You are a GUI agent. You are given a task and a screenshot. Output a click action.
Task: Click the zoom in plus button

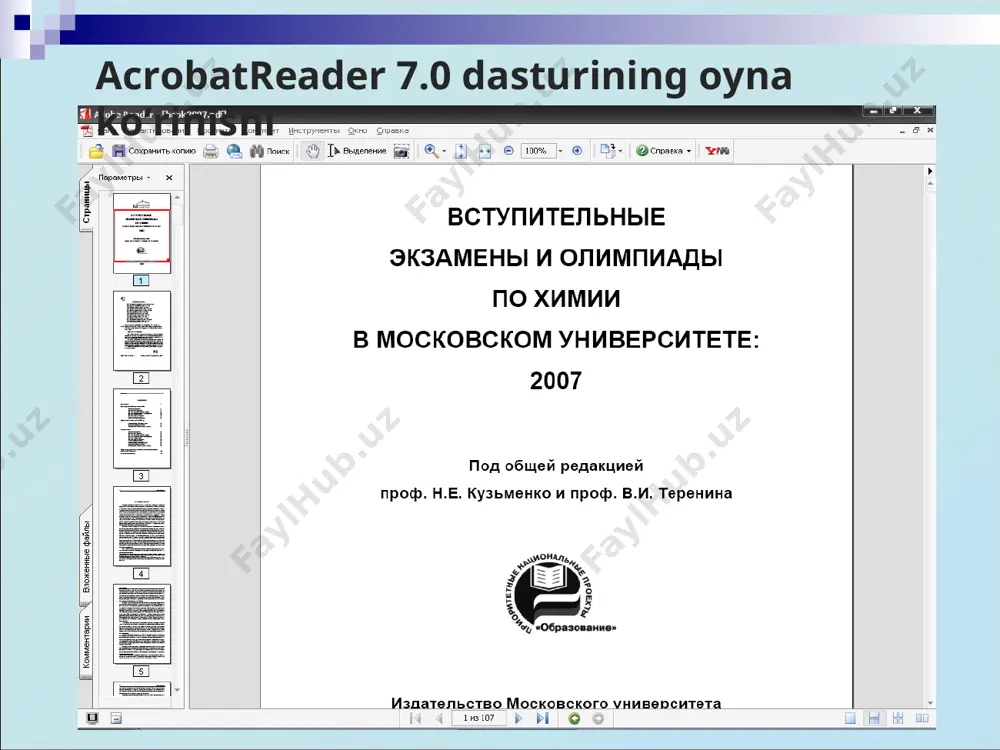click(x=577, y=151)
